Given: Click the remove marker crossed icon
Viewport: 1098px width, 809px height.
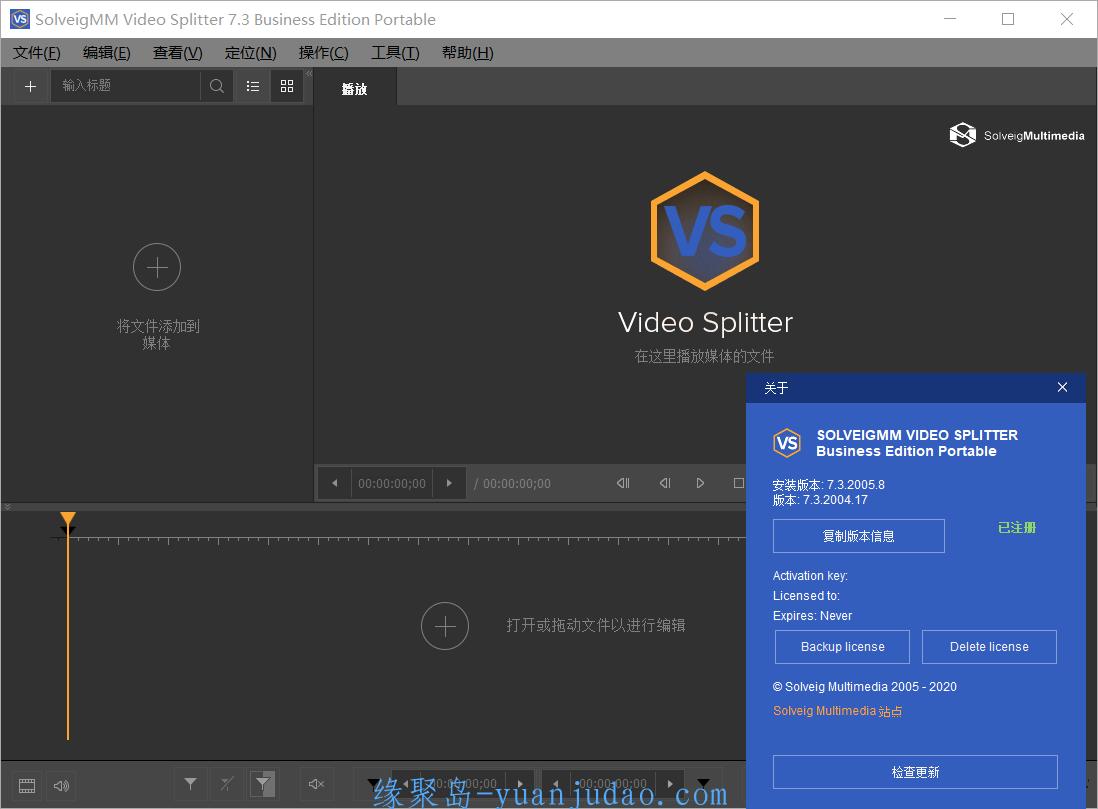Looking at the screenshot, I should coord(227,784).
